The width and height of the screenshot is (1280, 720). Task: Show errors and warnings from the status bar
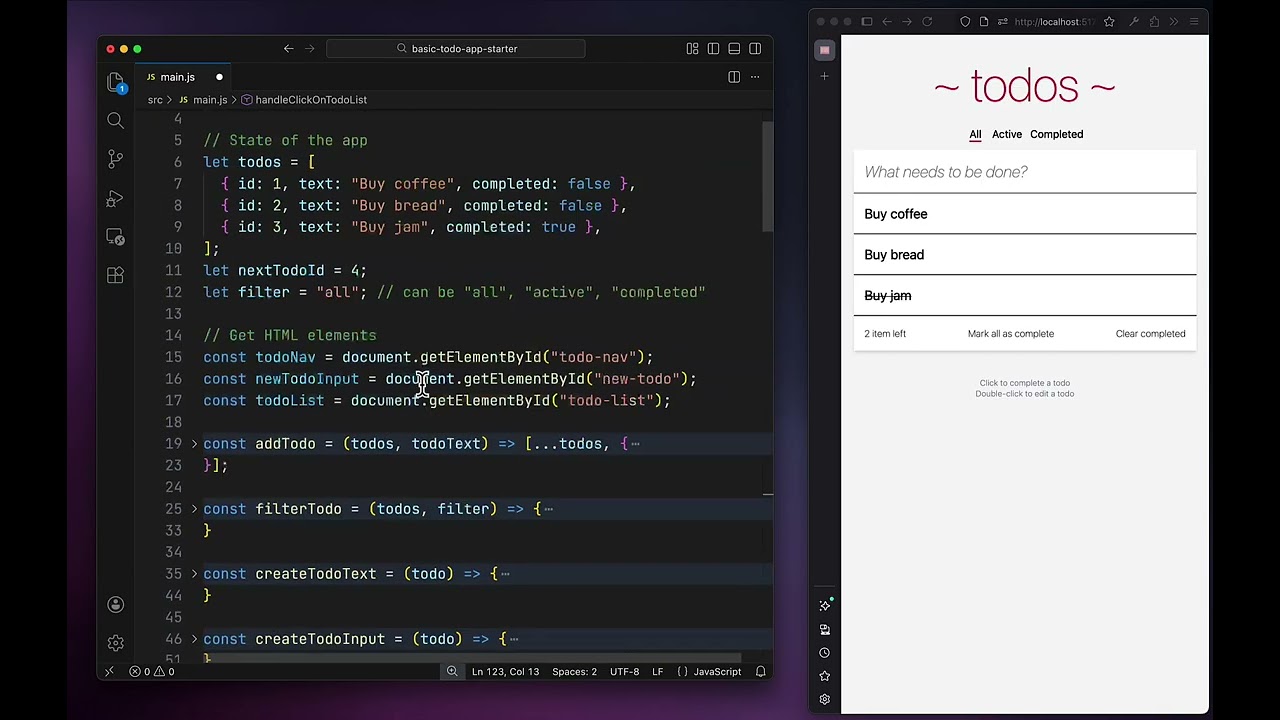[152, 672]
